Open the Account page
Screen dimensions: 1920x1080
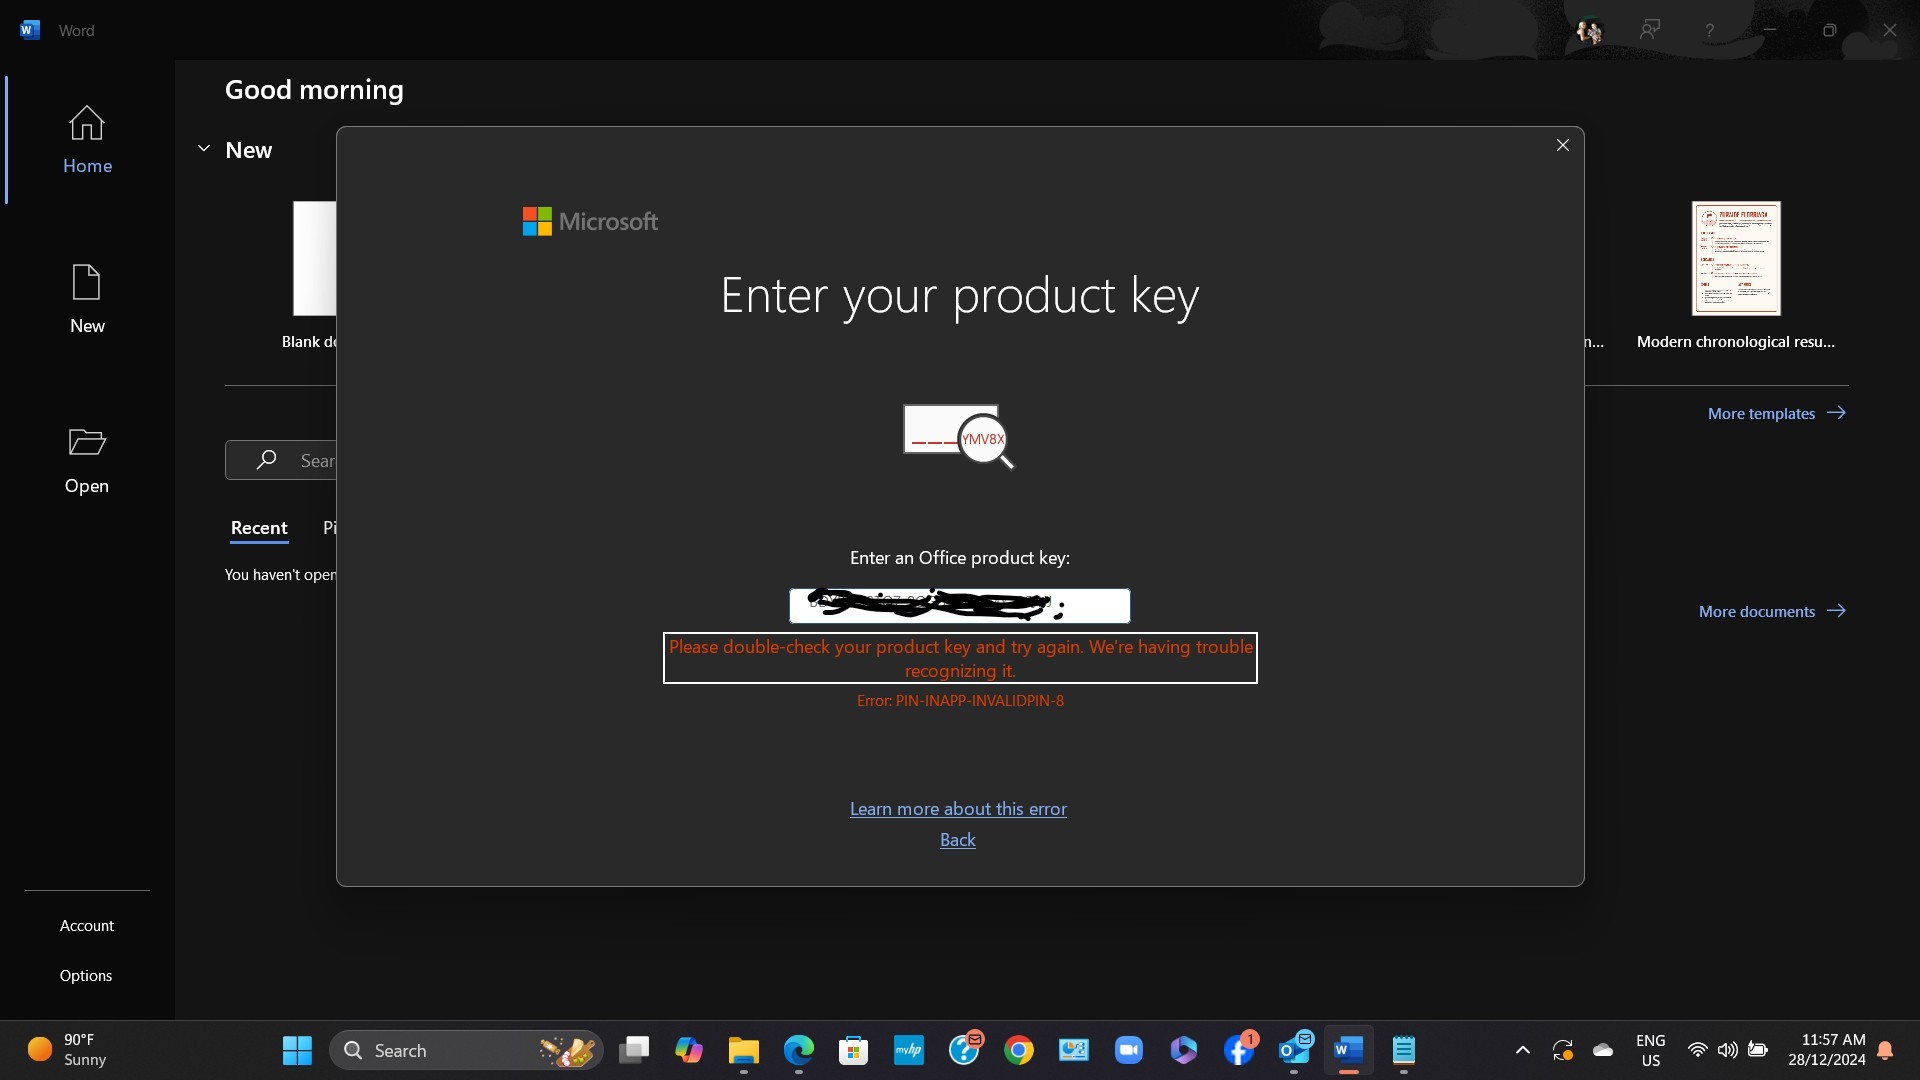[x=87, y=926]
